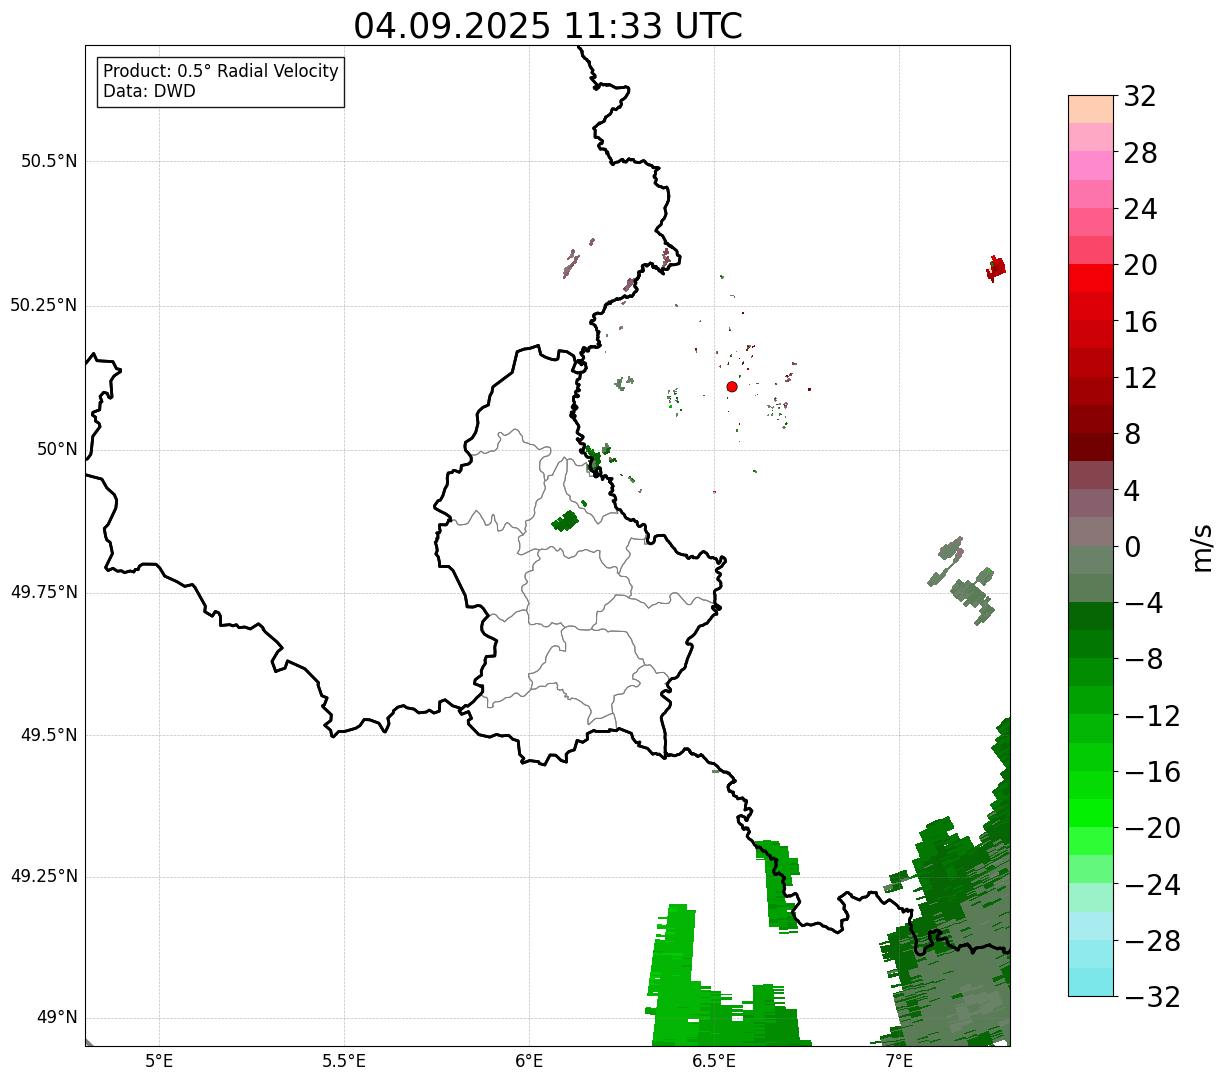Click colorbar tick label 8
The width and height of the screenshot is (1225, 1081).
[1132, 434]
